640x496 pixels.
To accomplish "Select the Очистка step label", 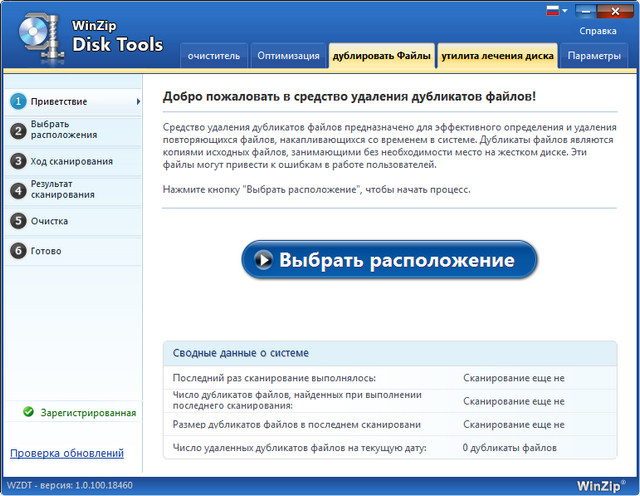I will (49, 221).
